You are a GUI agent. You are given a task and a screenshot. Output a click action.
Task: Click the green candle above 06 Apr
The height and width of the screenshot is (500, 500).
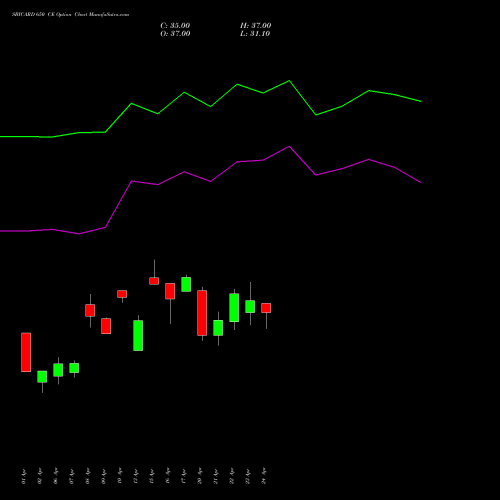pyautogui.click(x=58, y=370)
